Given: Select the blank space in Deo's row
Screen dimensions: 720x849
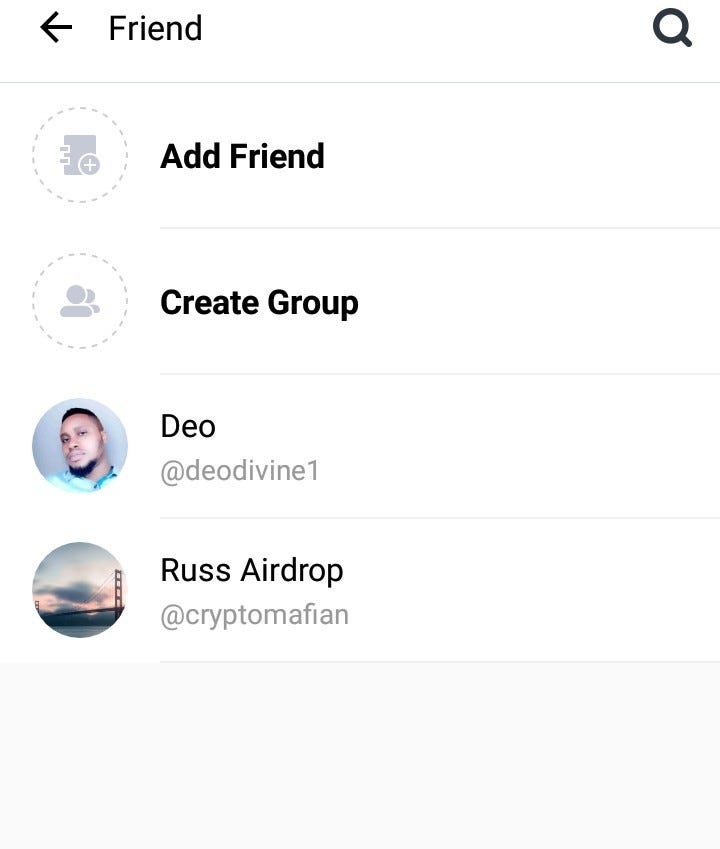Looking at the screenshot, I should pos(520,446).
